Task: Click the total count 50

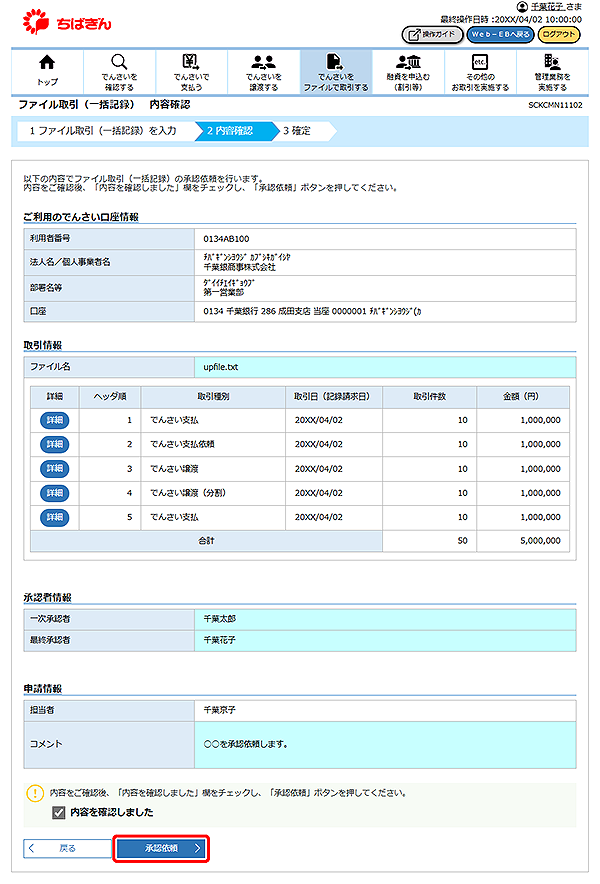Action: [462, 541]
